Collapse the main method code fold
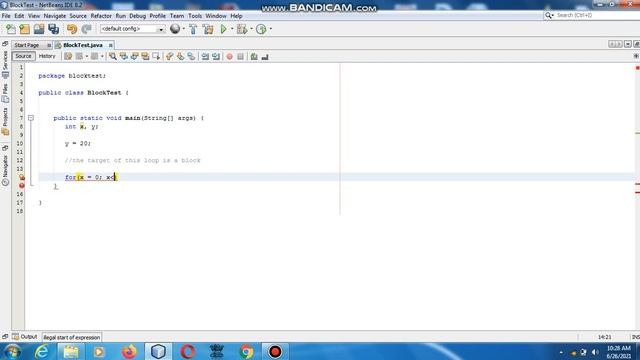 [31, 118]
